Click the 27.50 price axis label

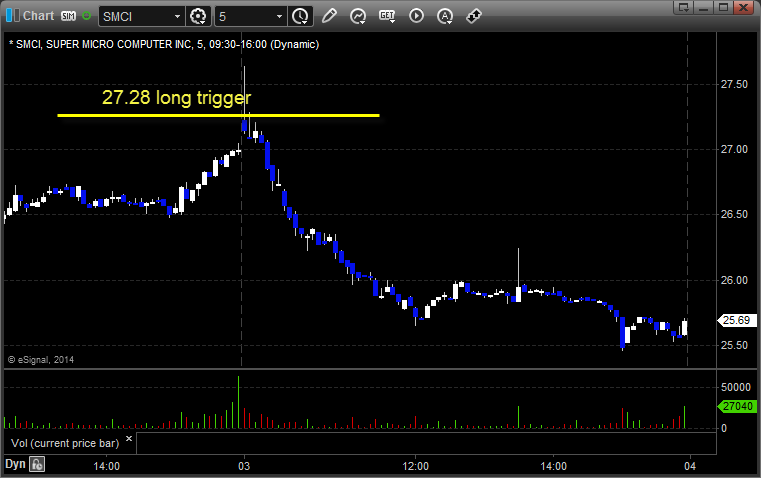click(734, 84)
